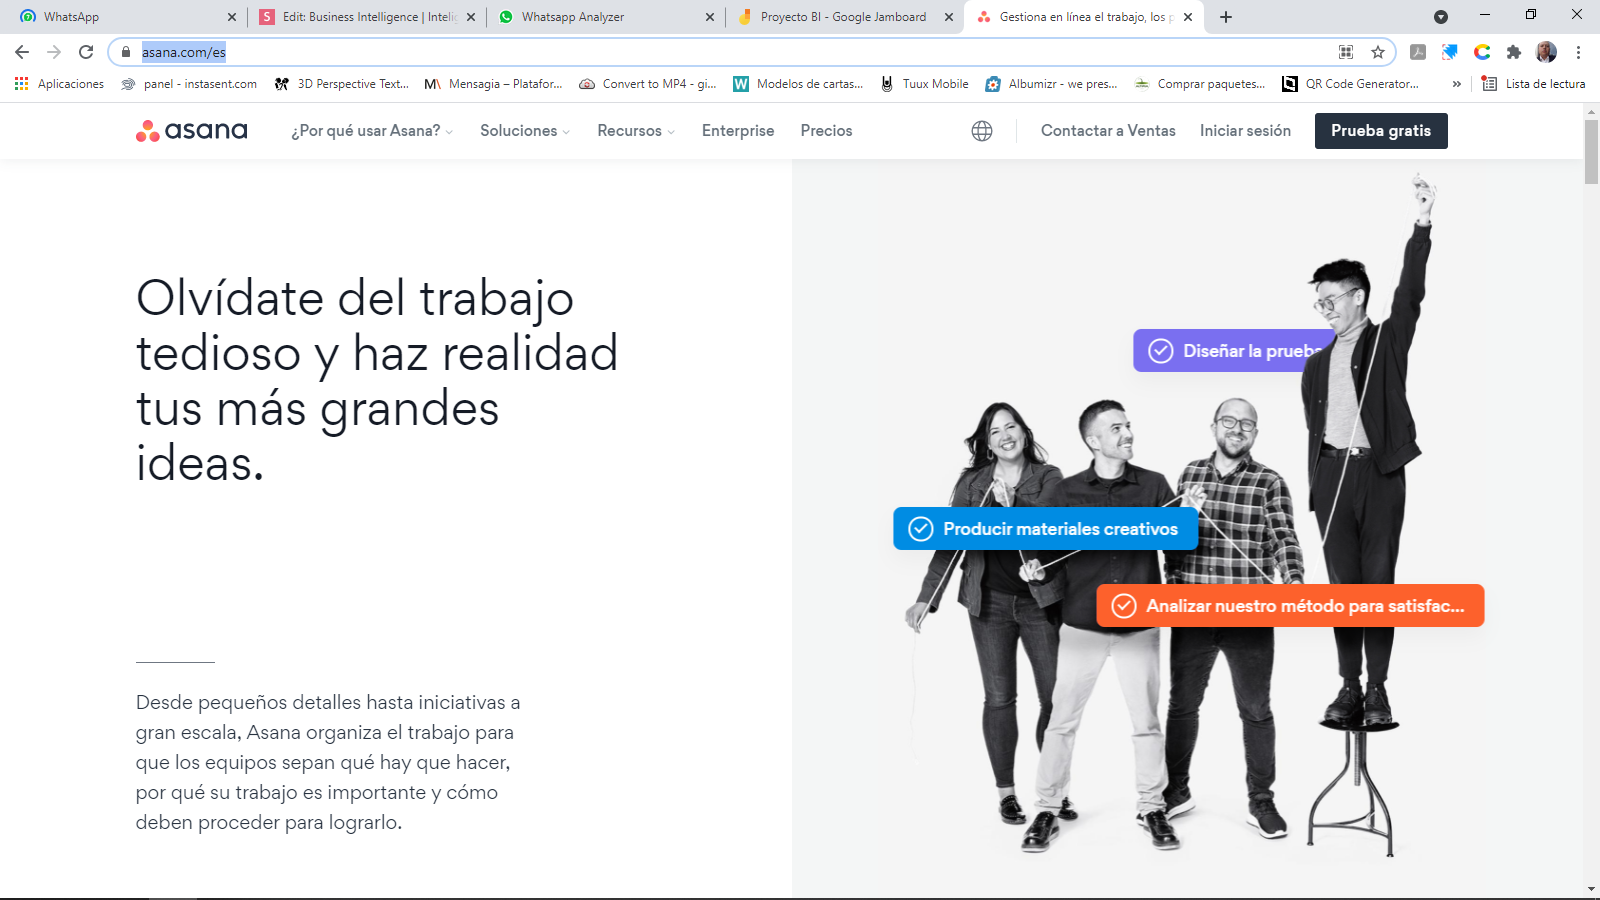Go forward to next page
Viewport: 1600px width, 900px height.
point(54,52)
